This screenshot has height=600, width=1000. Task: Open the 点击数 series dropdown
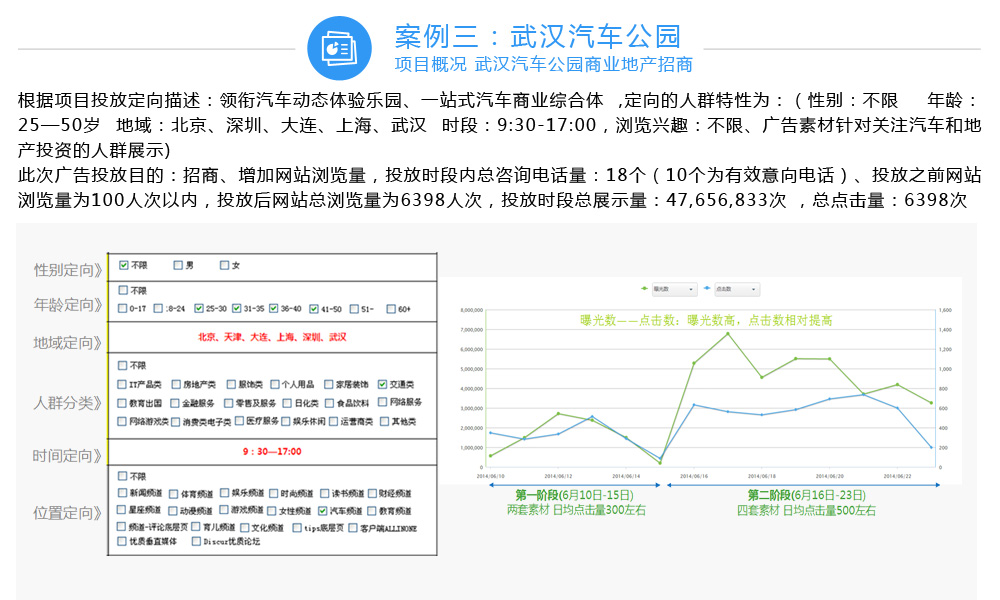click(x=737, y=289)
